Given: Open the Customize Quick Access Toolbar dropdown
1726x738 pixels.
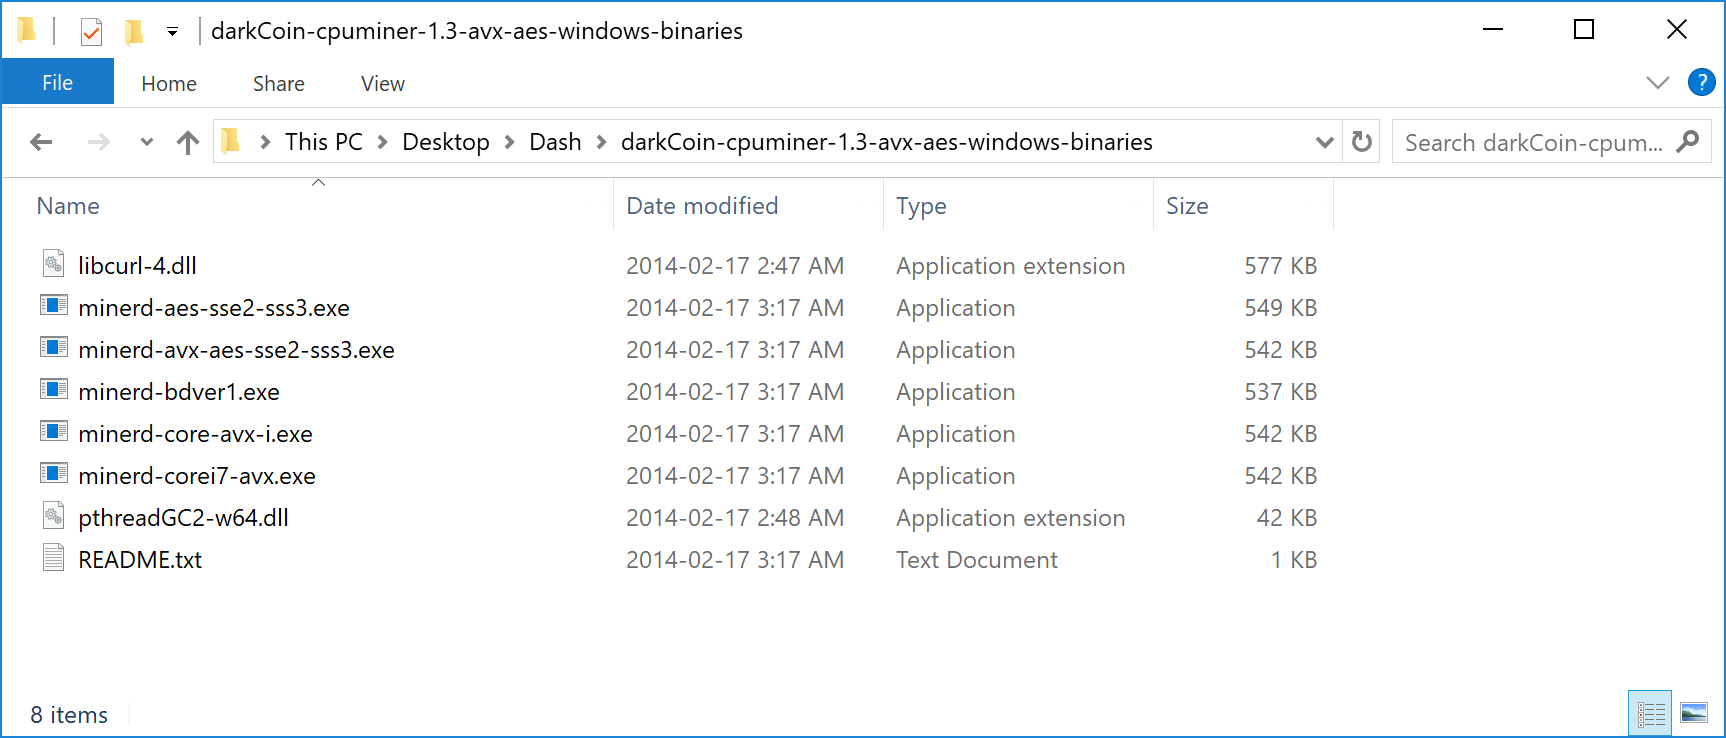Looking at the screenshot, I should [x=172, y=32].
